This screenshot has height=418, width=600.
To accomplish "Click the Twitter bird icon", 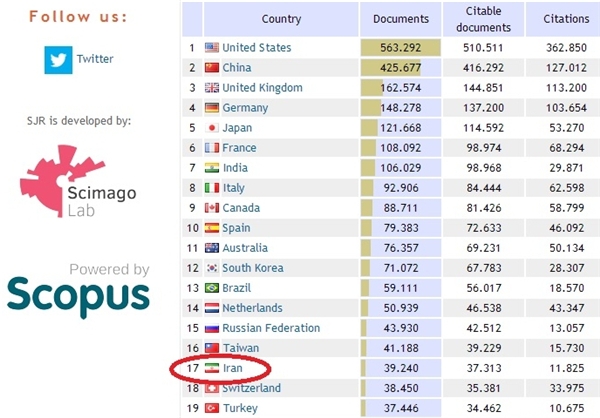I will 59,60.
